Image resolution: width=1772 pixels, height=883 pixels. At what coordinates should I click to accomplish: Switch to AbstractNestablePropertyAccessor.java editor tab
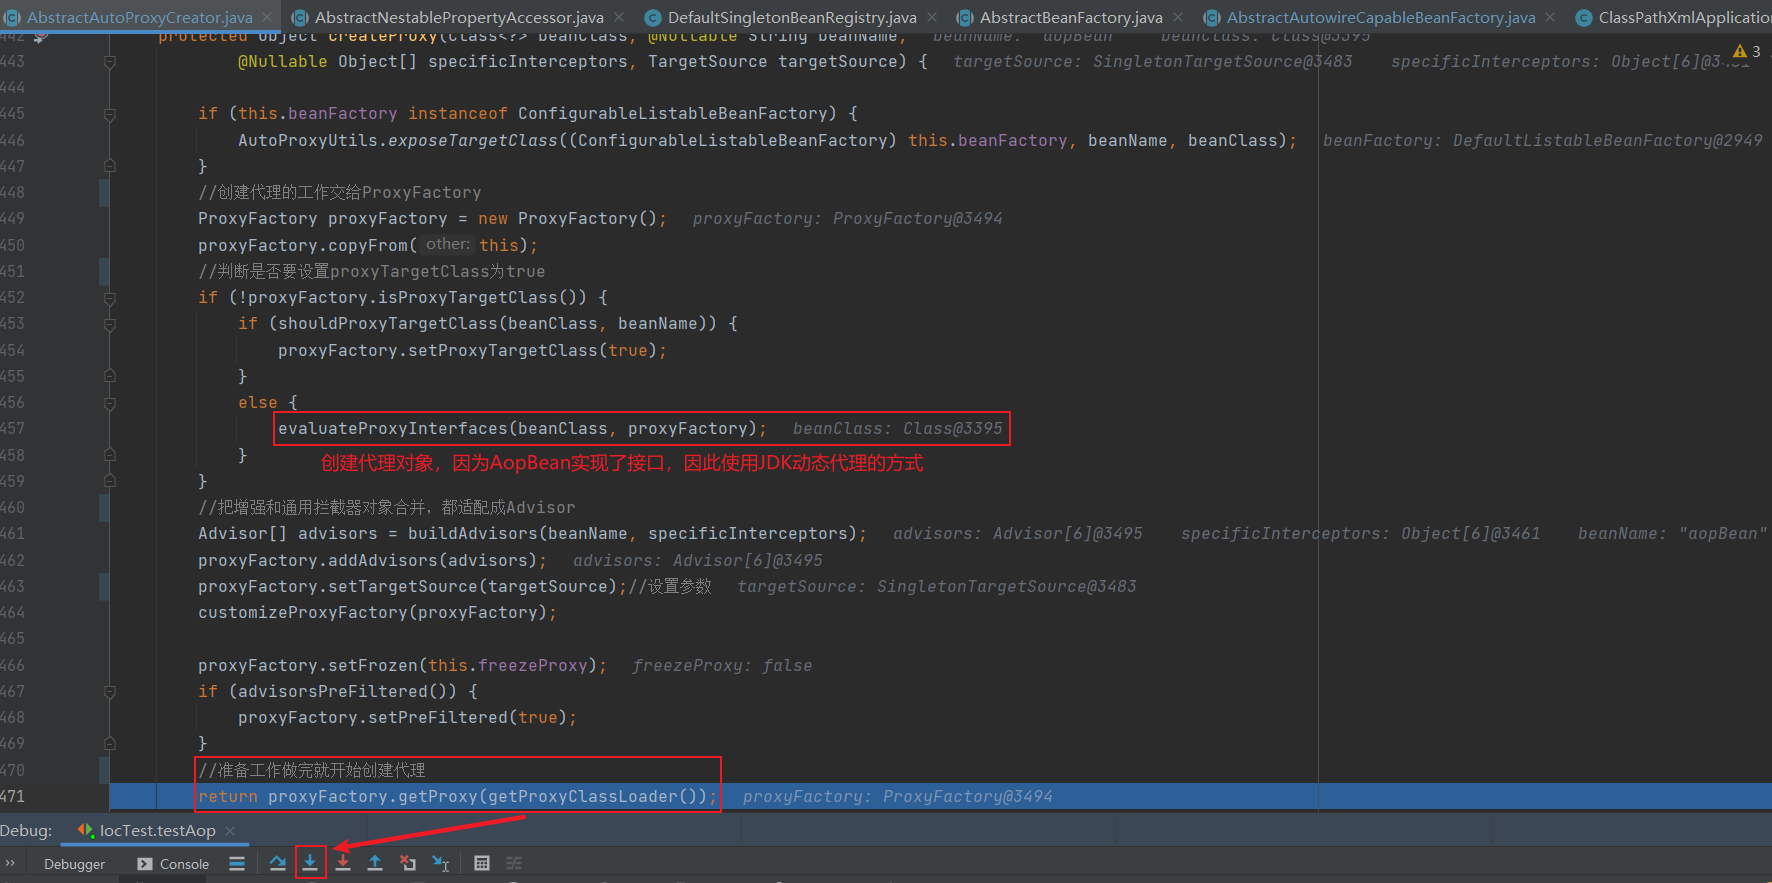(x=459, y=17)
